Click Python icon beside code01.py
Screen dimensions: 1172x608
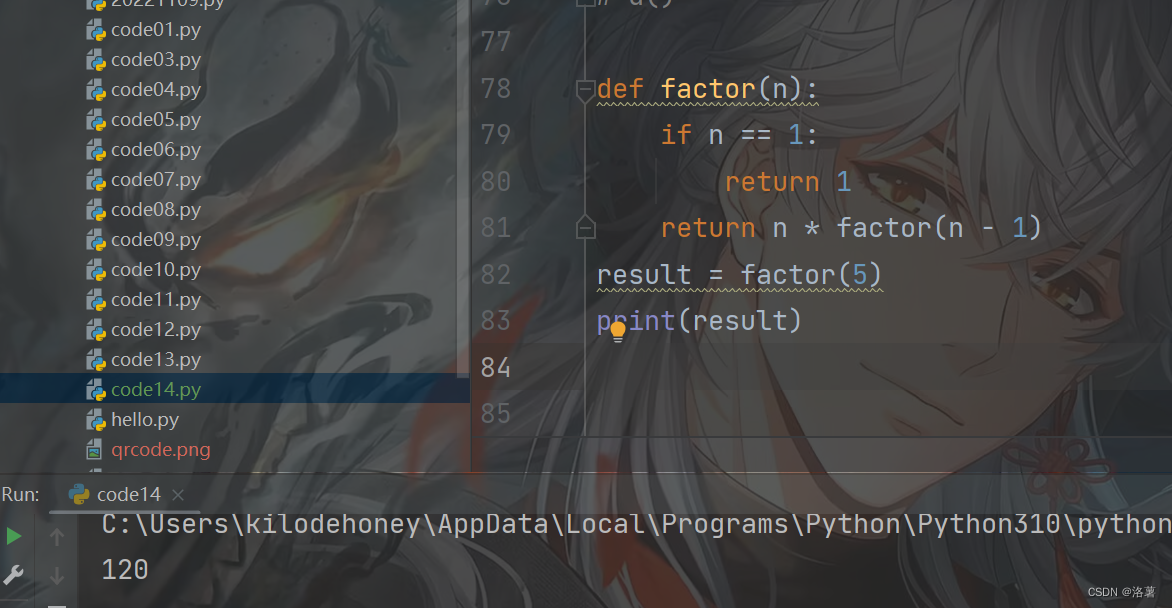click(96, 30)
